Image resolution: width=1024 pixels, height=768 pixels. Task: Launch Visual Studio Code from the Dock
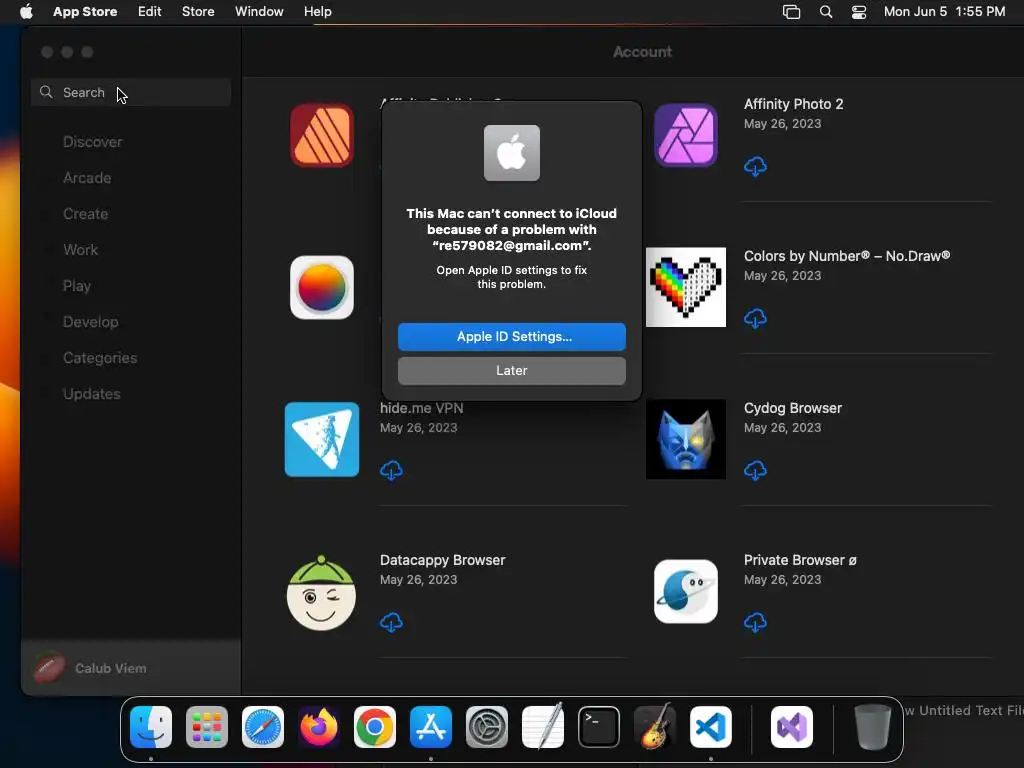click(x=711, y=727)
